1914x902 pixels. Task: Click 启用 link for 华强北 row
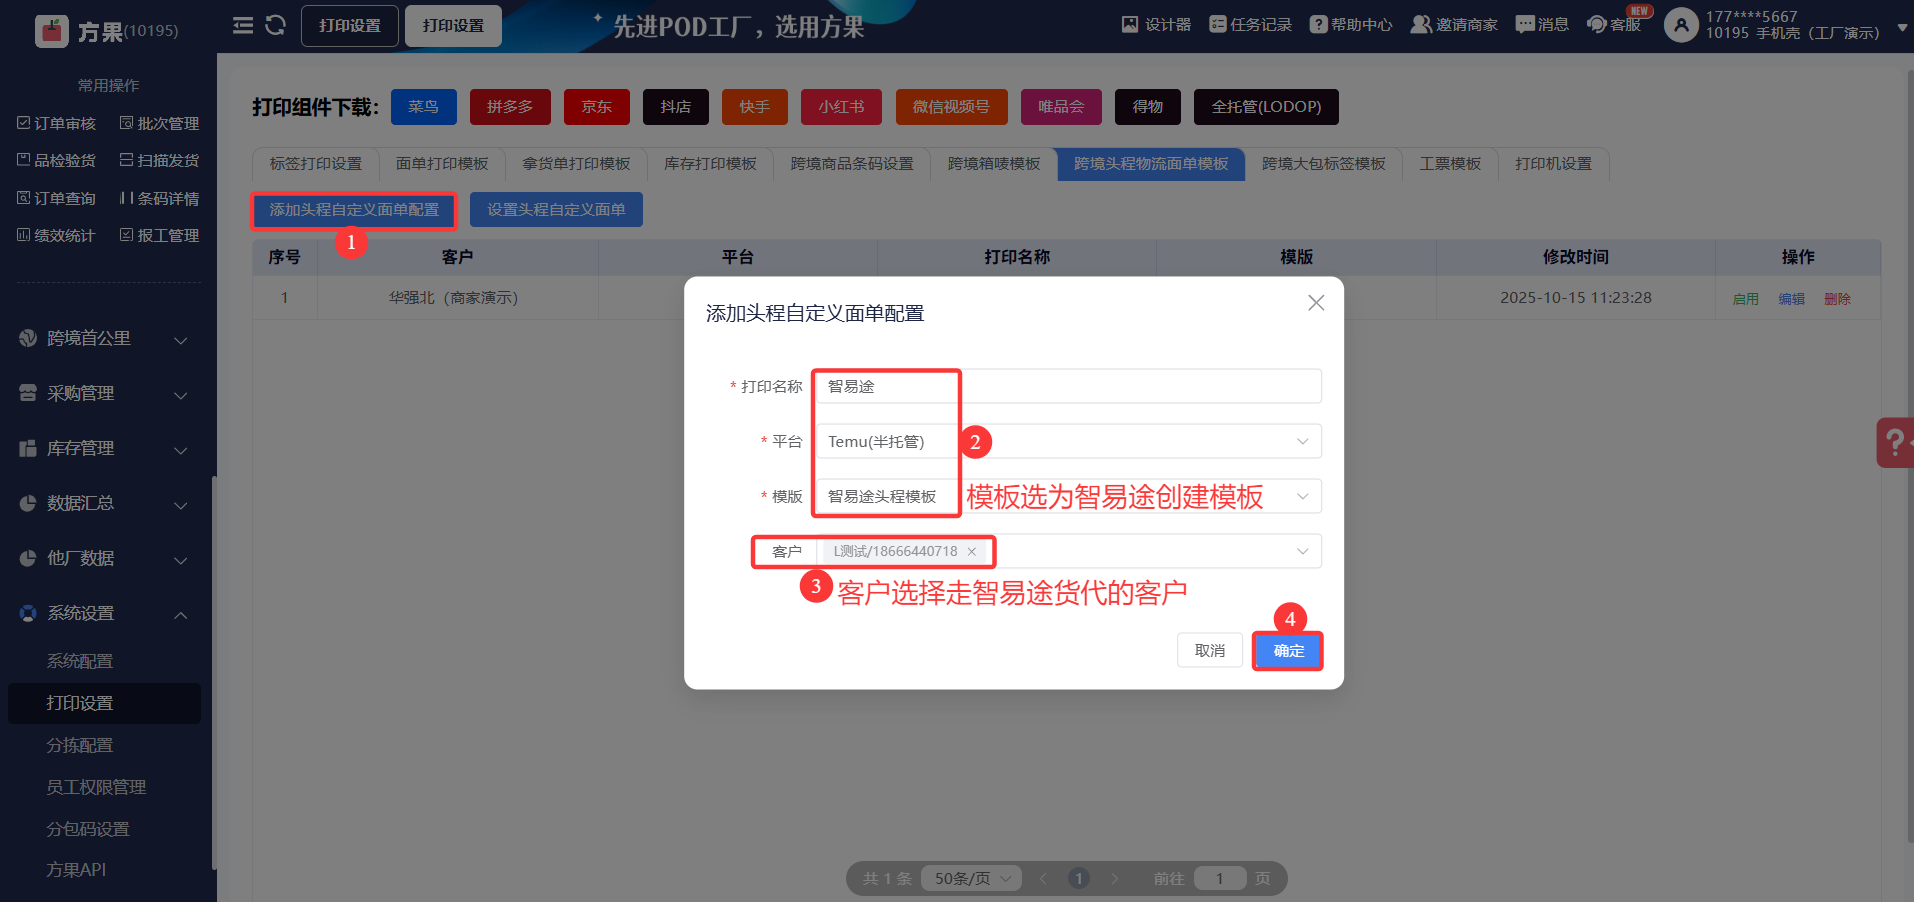click(1745, 299)
